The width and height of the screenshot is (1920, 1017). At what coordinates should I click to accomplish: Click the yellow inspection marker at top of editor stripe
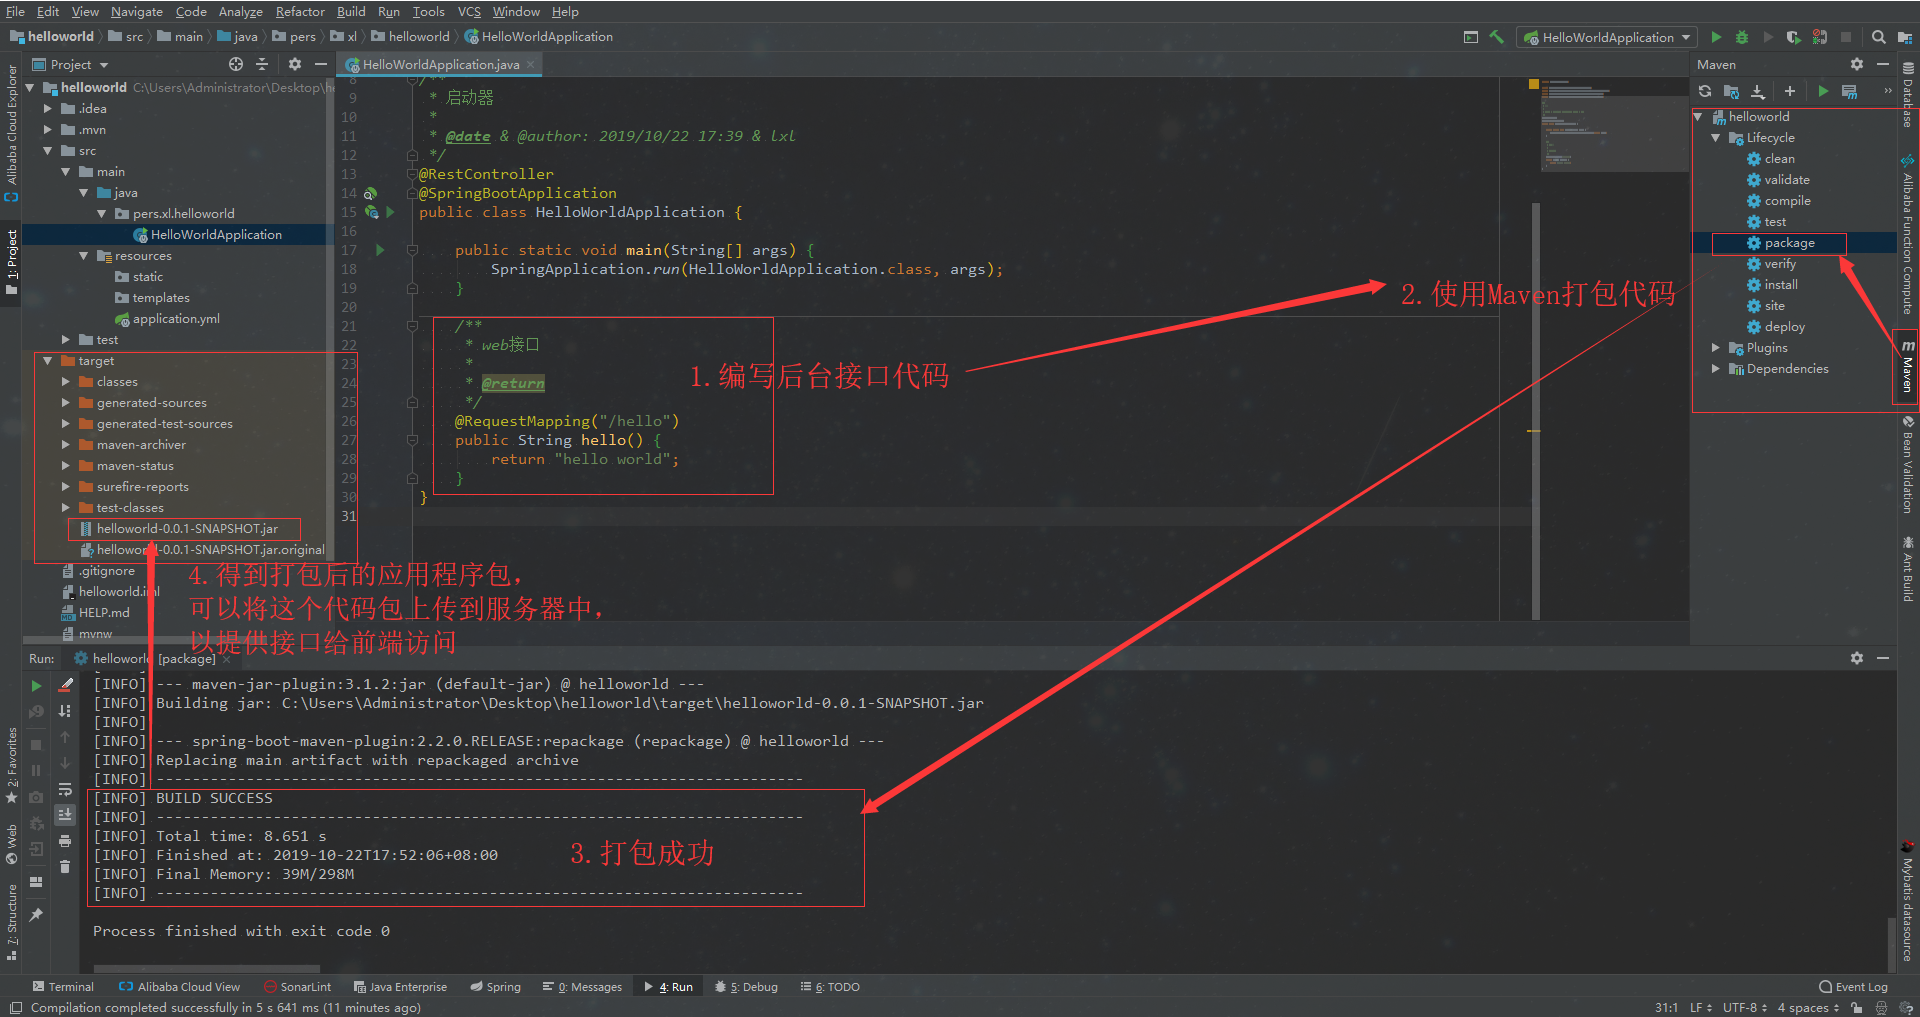[x=1534, y=85]
